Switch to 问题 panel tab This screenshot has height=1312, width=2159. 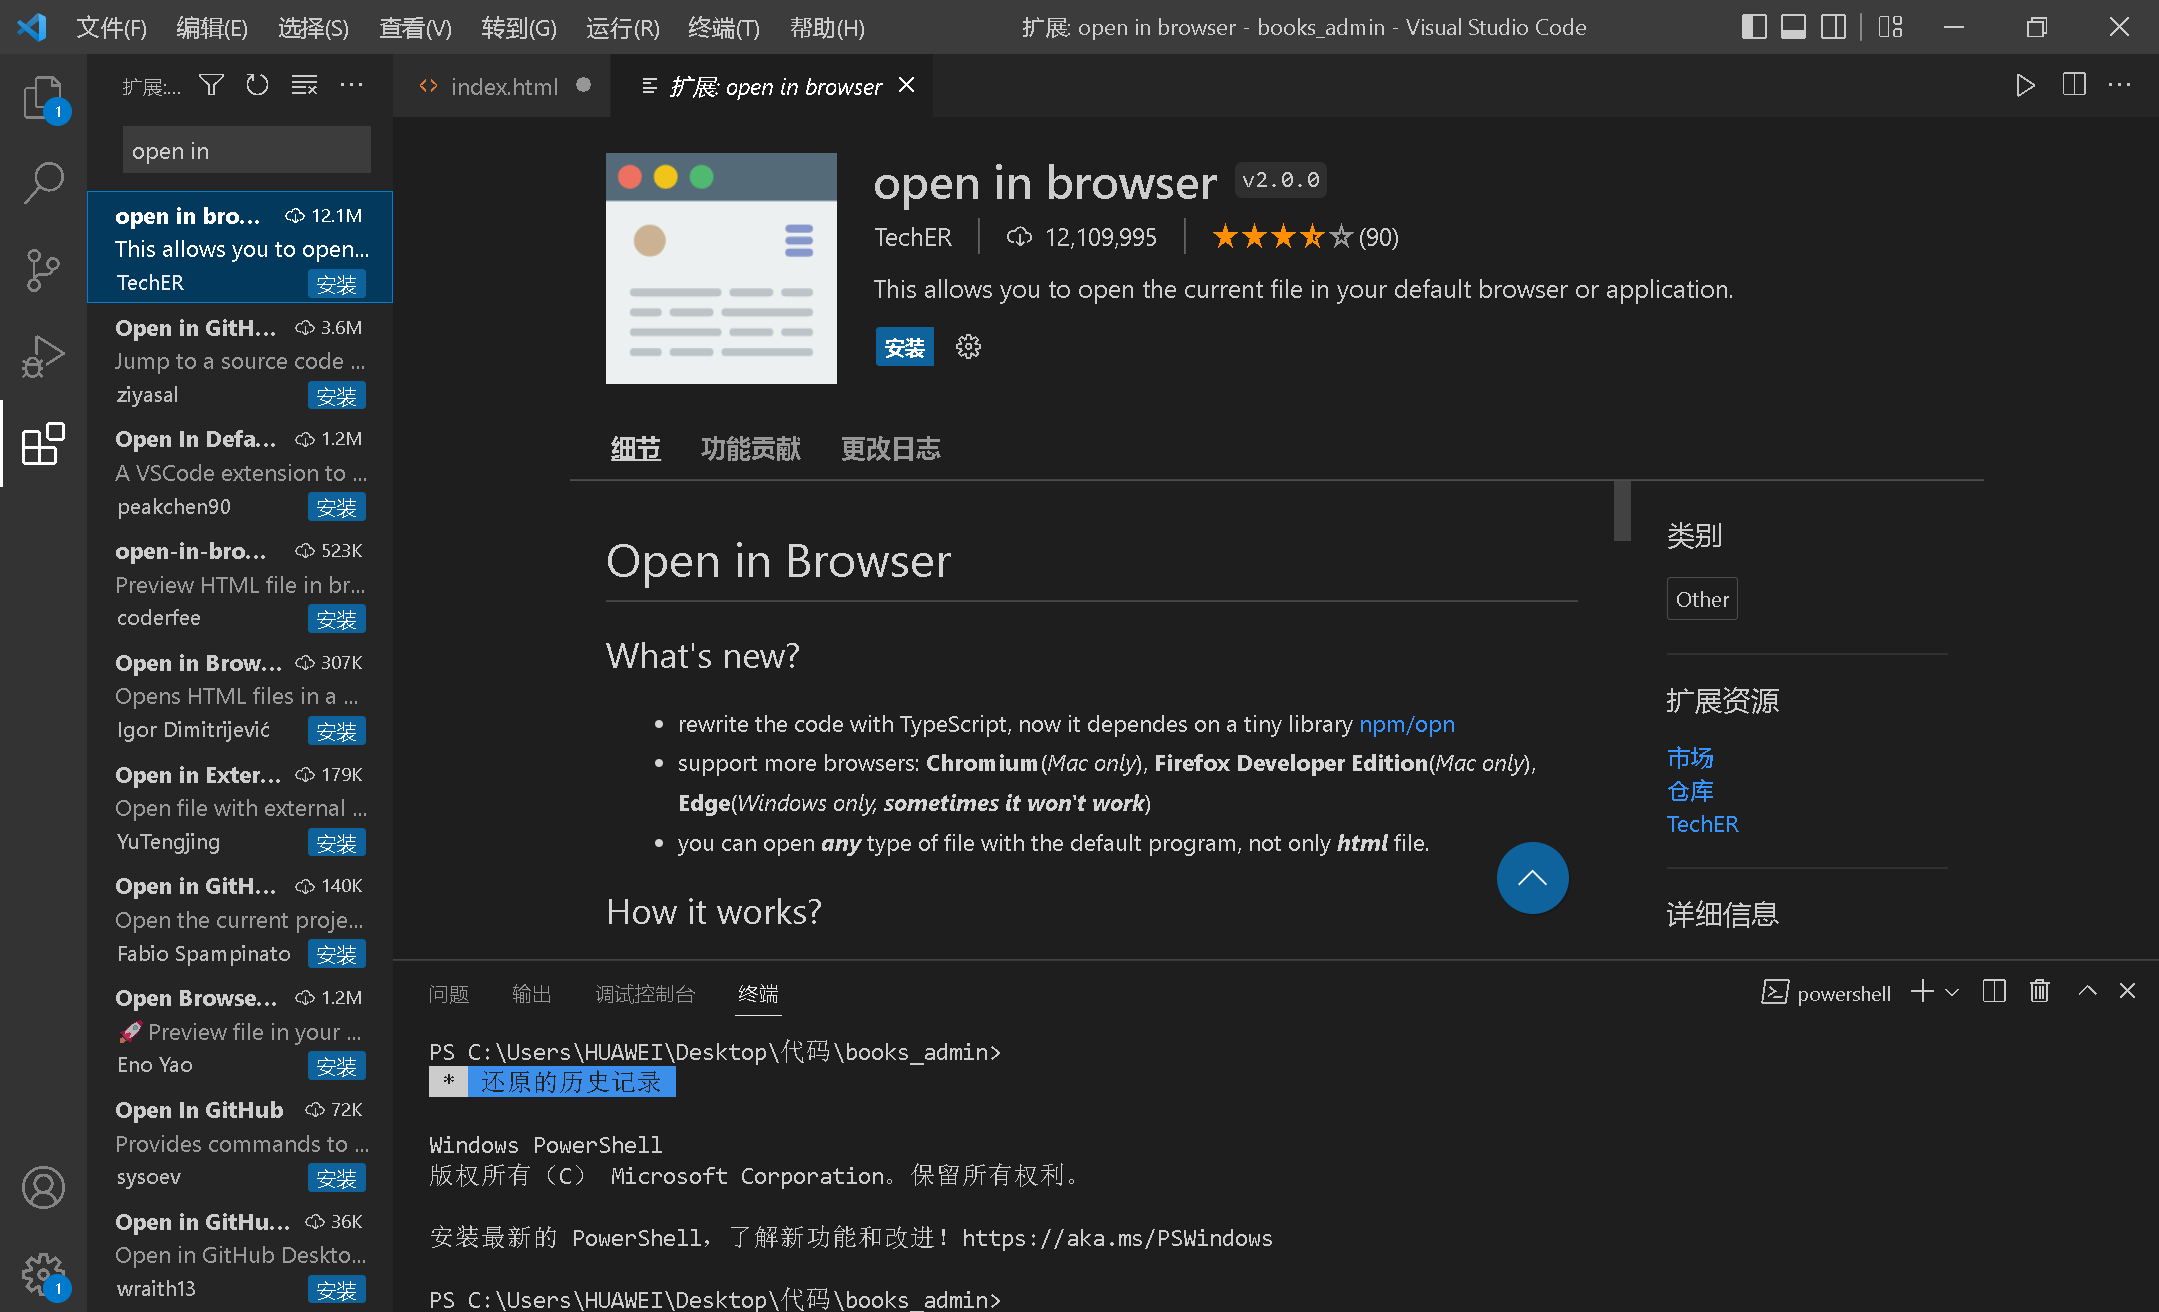[448, 993]
